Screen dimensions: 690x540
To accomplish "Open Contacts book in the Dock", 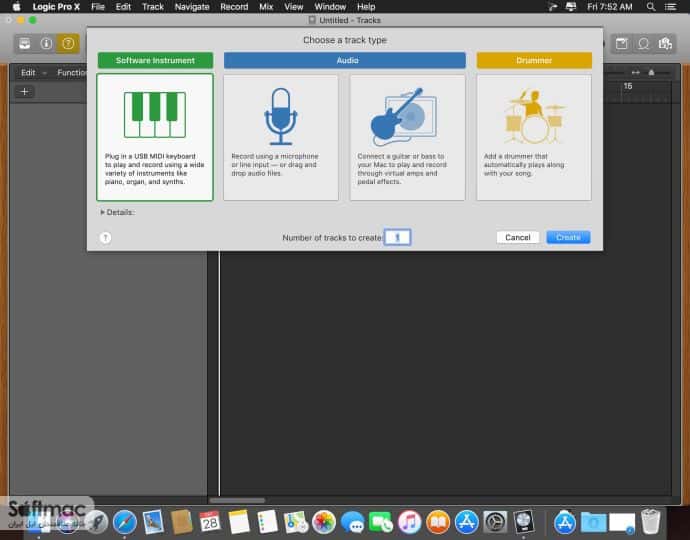I will point(181,522).
